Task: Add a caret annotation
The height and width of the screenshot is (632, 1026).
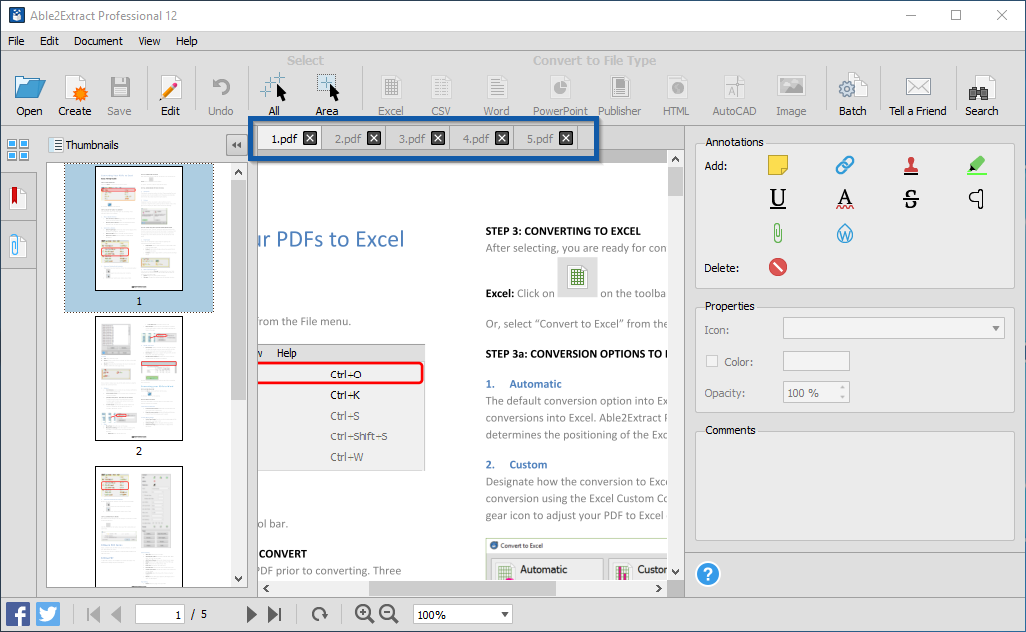Action: pos(976,198)
